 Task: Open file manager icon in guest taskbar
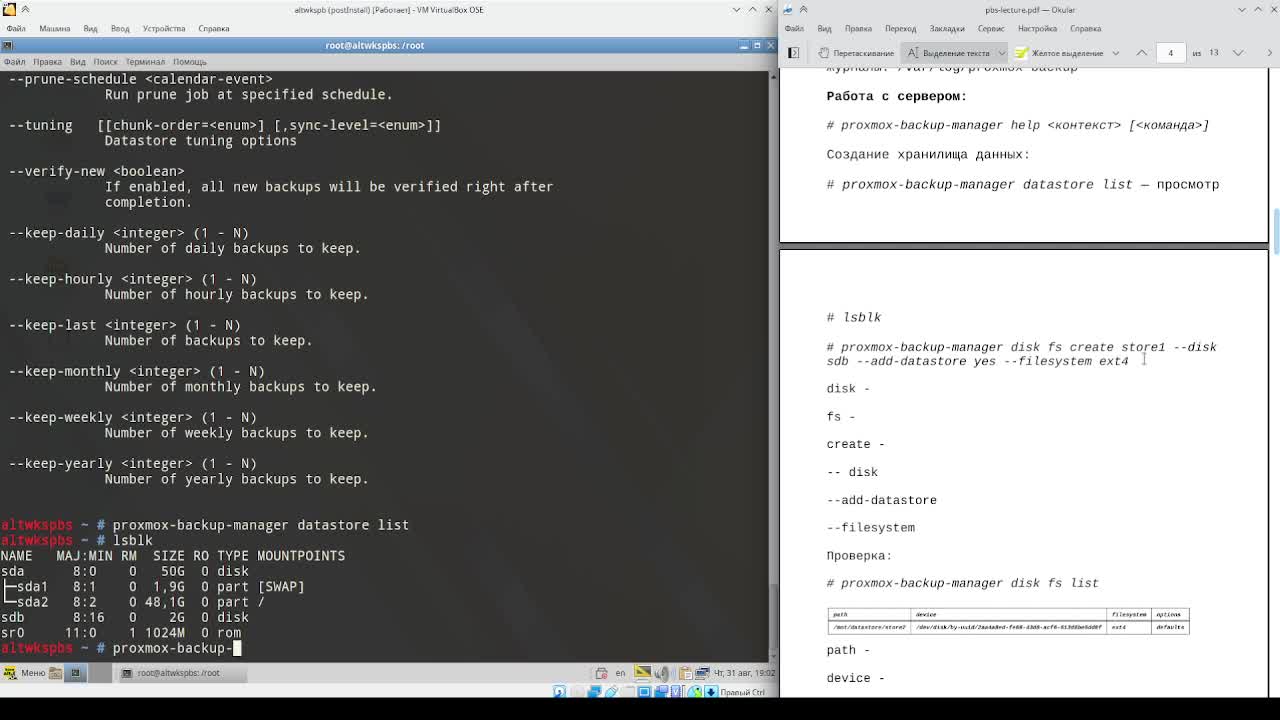(x=56, y=673)
